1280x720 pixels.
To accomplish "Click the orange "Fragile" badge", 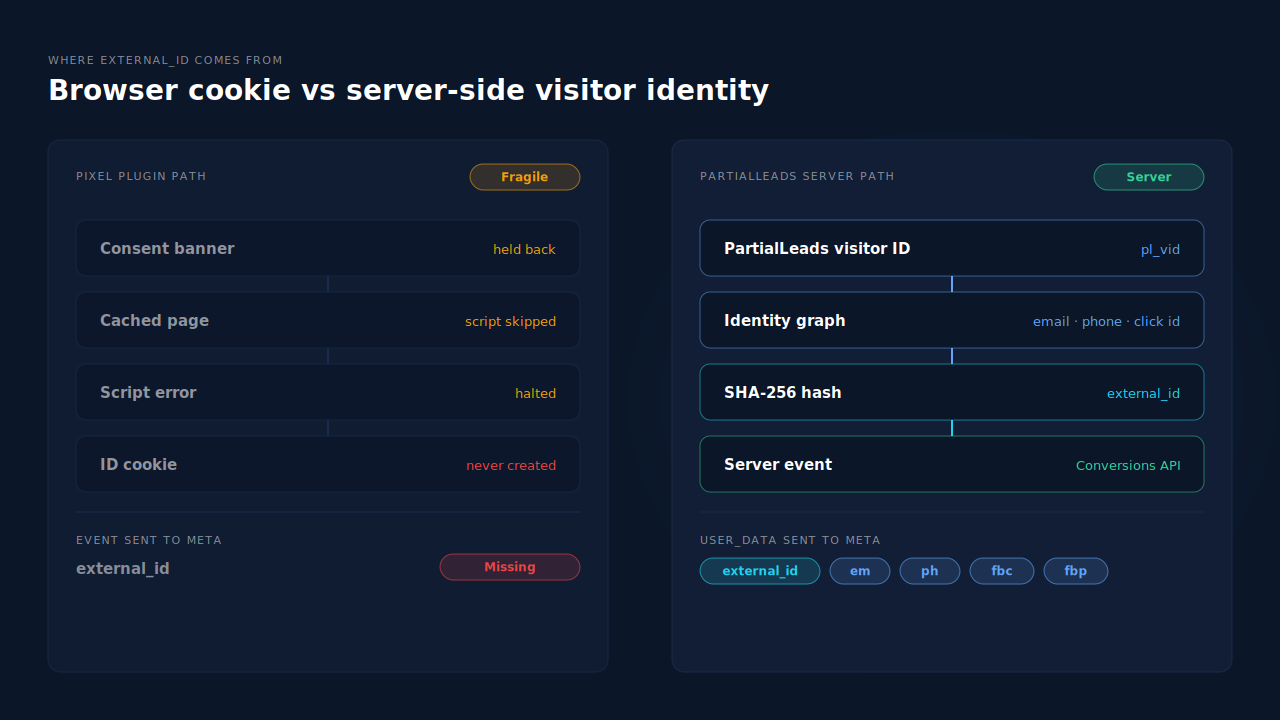I will click(525, 177).
